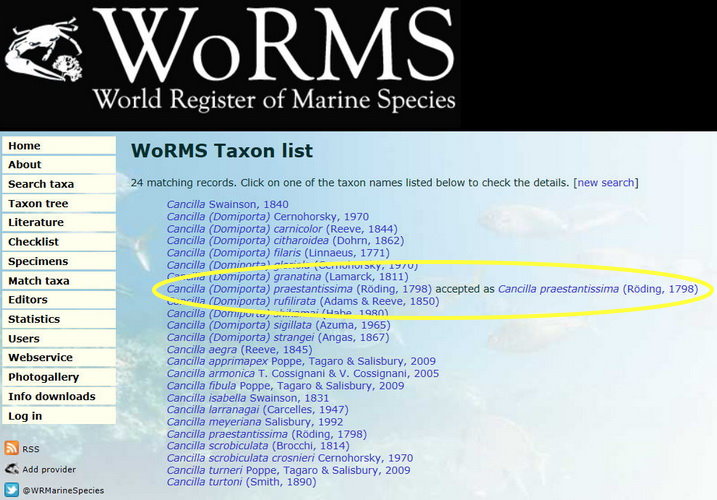Open accepted name Cancilla praestantissima on the 'accepted as' line
This screenshot has height=500, width=717.
(598, 289)
